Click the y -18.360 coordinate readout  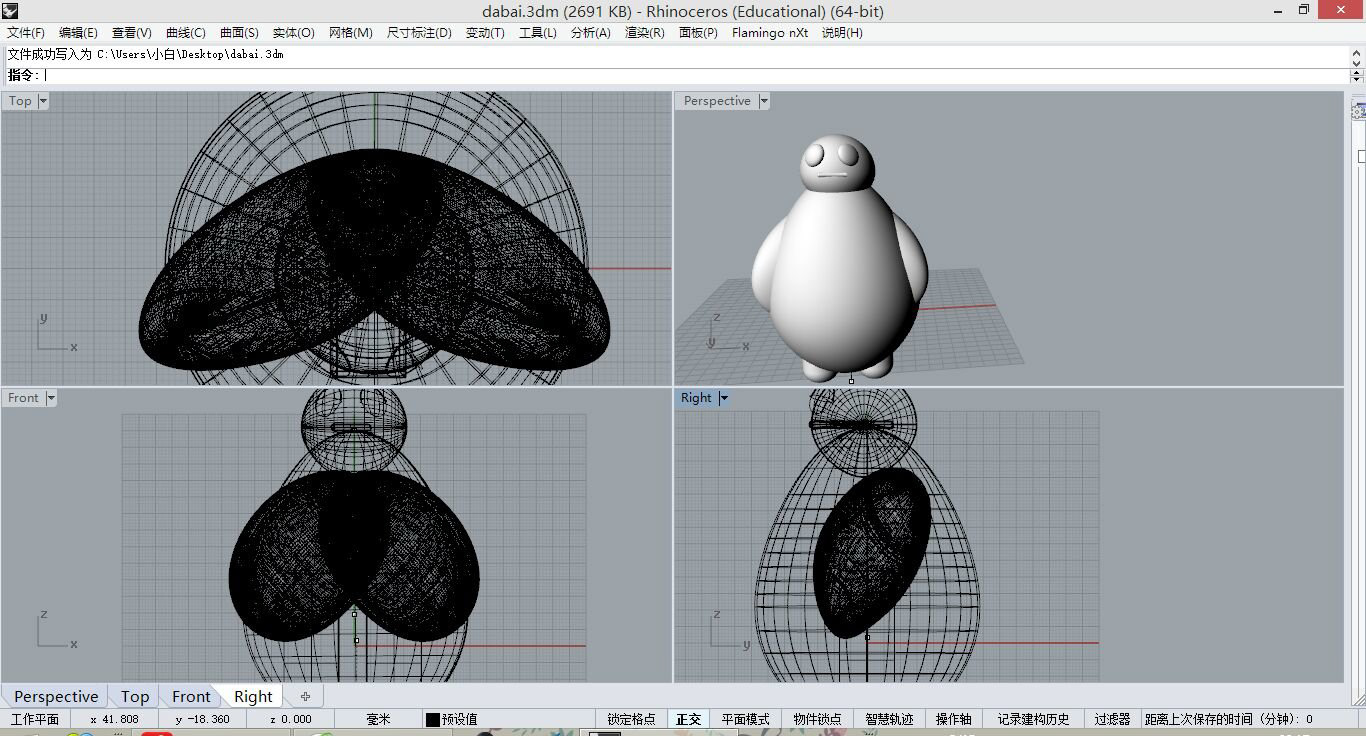202,719
